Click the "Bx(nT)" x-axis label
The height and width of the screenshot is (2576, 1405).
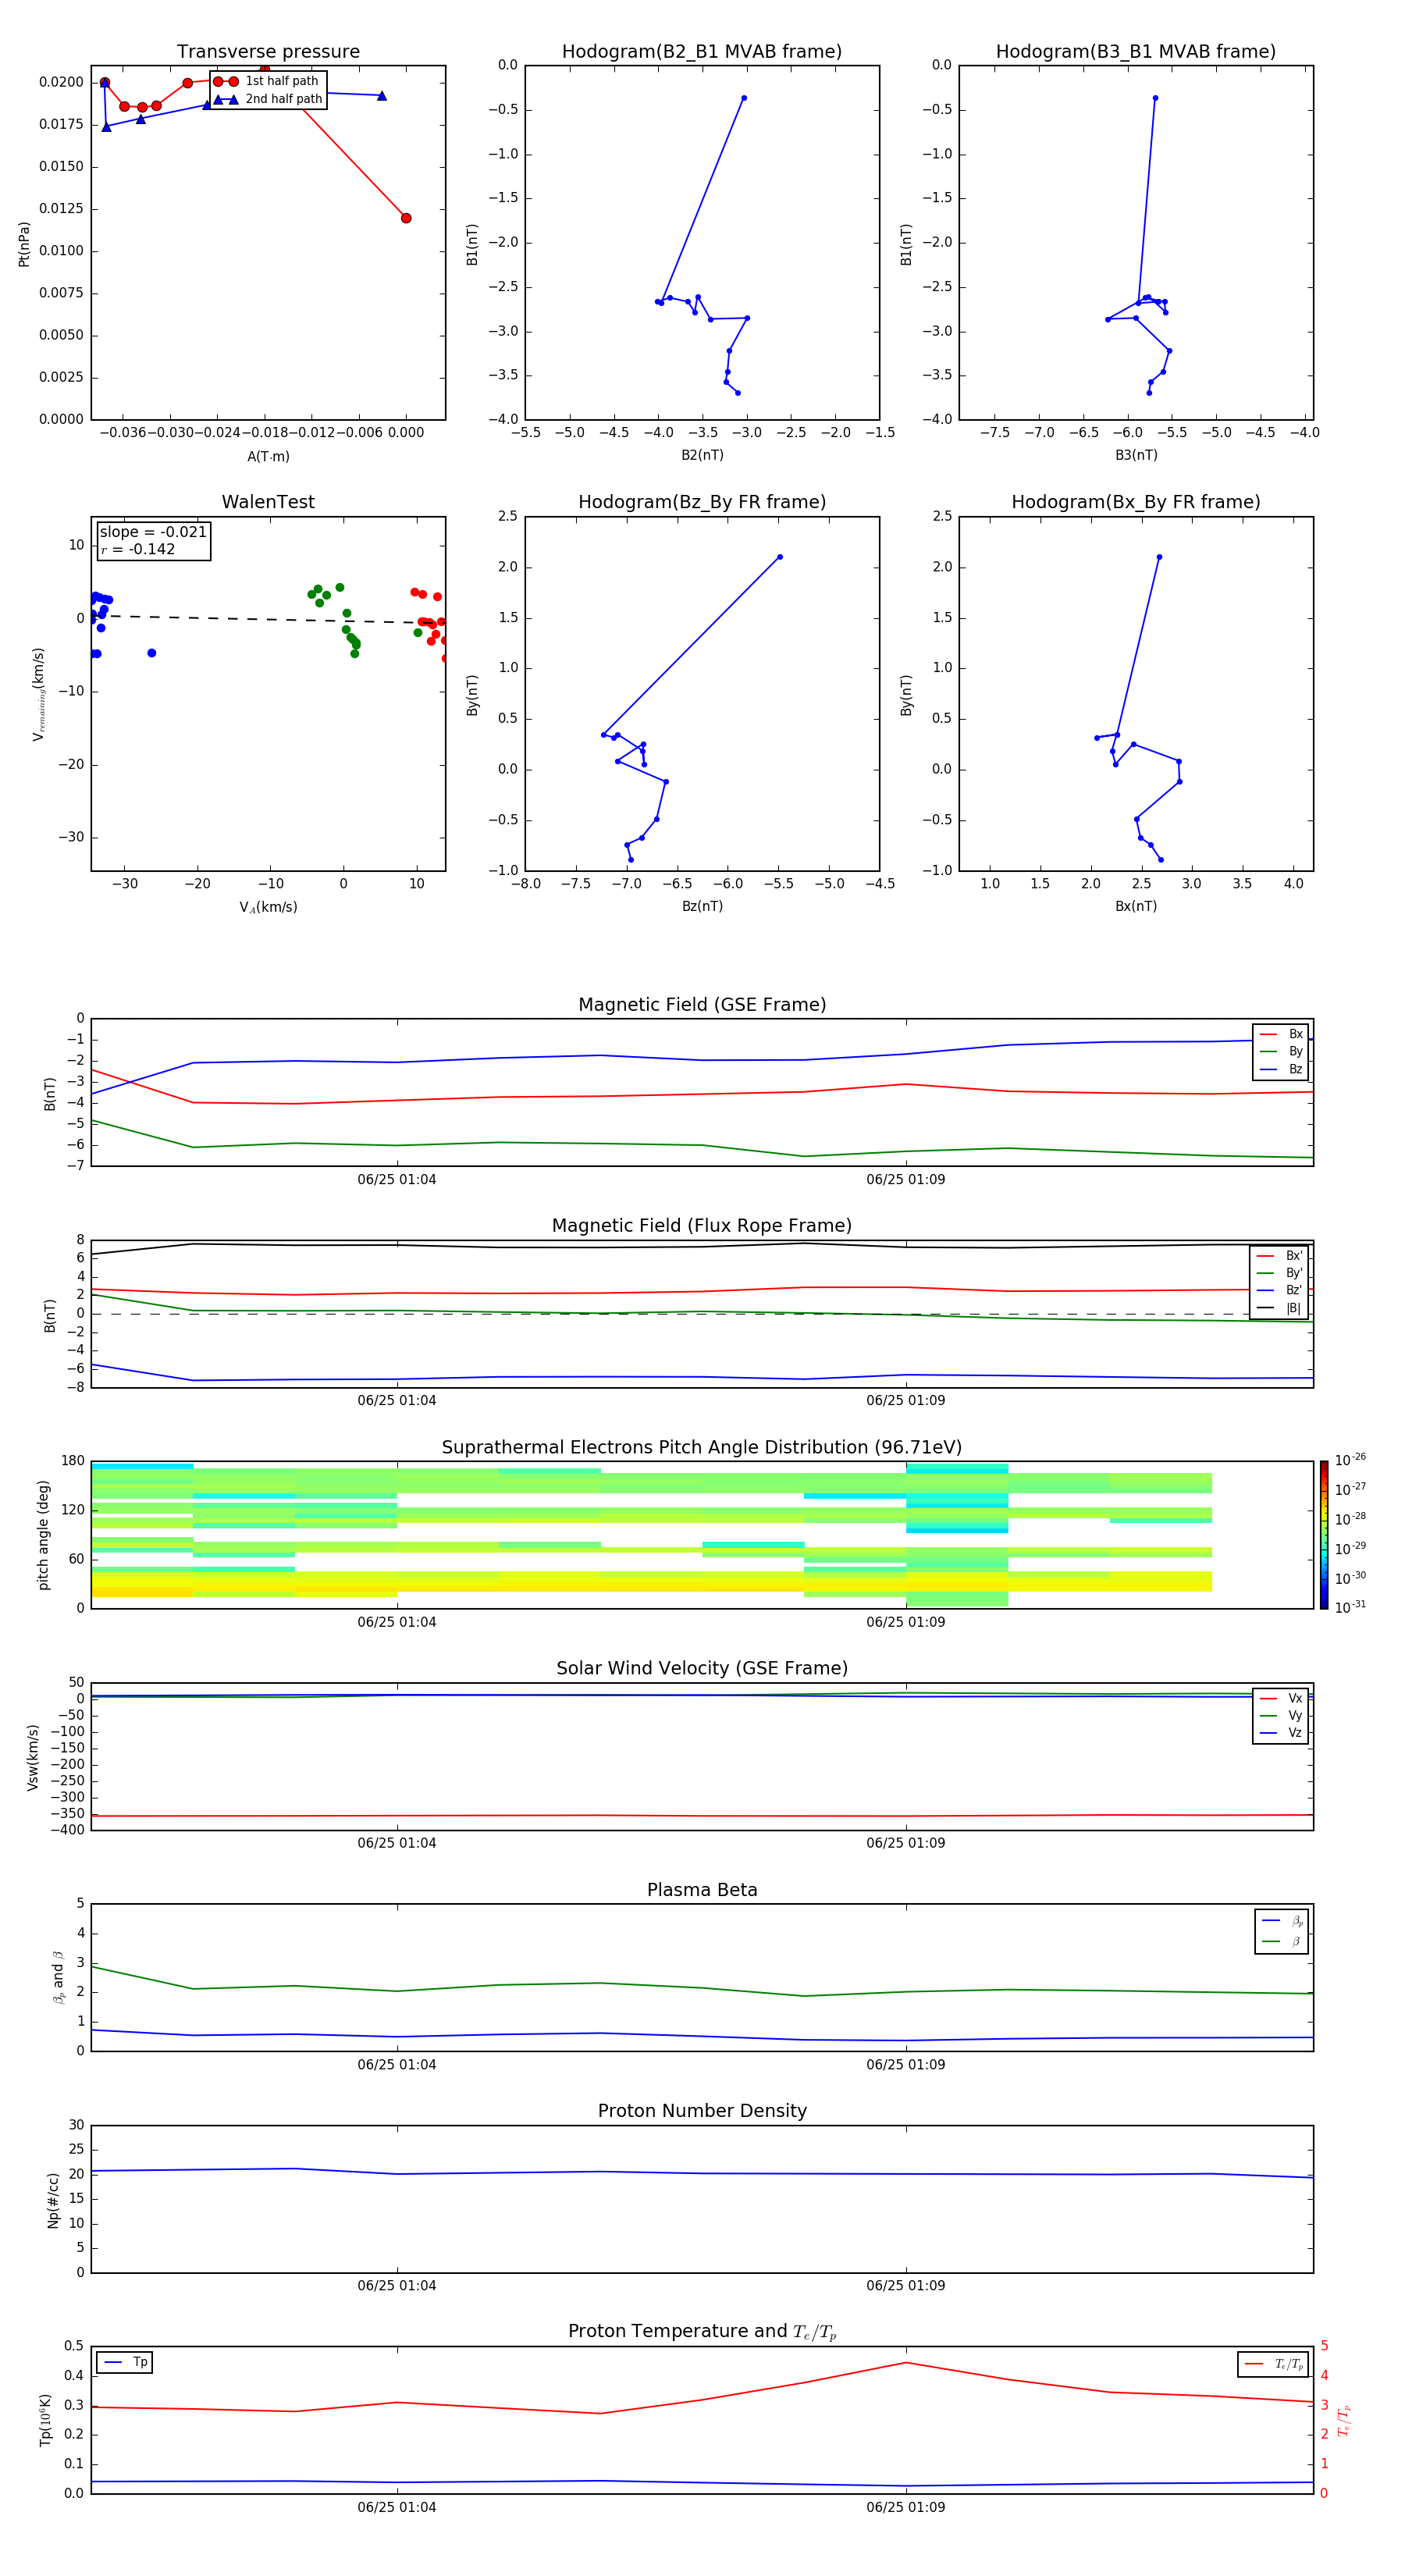[1136, 906]
